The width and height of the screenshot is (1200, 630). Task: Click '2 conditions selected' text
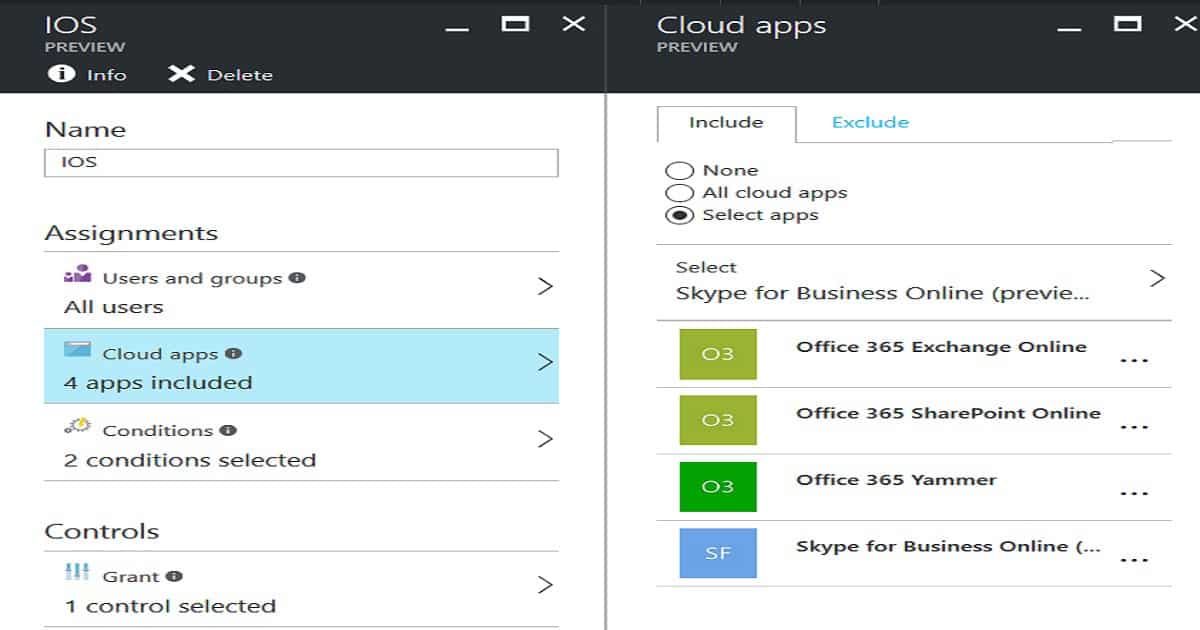(190, 460)
